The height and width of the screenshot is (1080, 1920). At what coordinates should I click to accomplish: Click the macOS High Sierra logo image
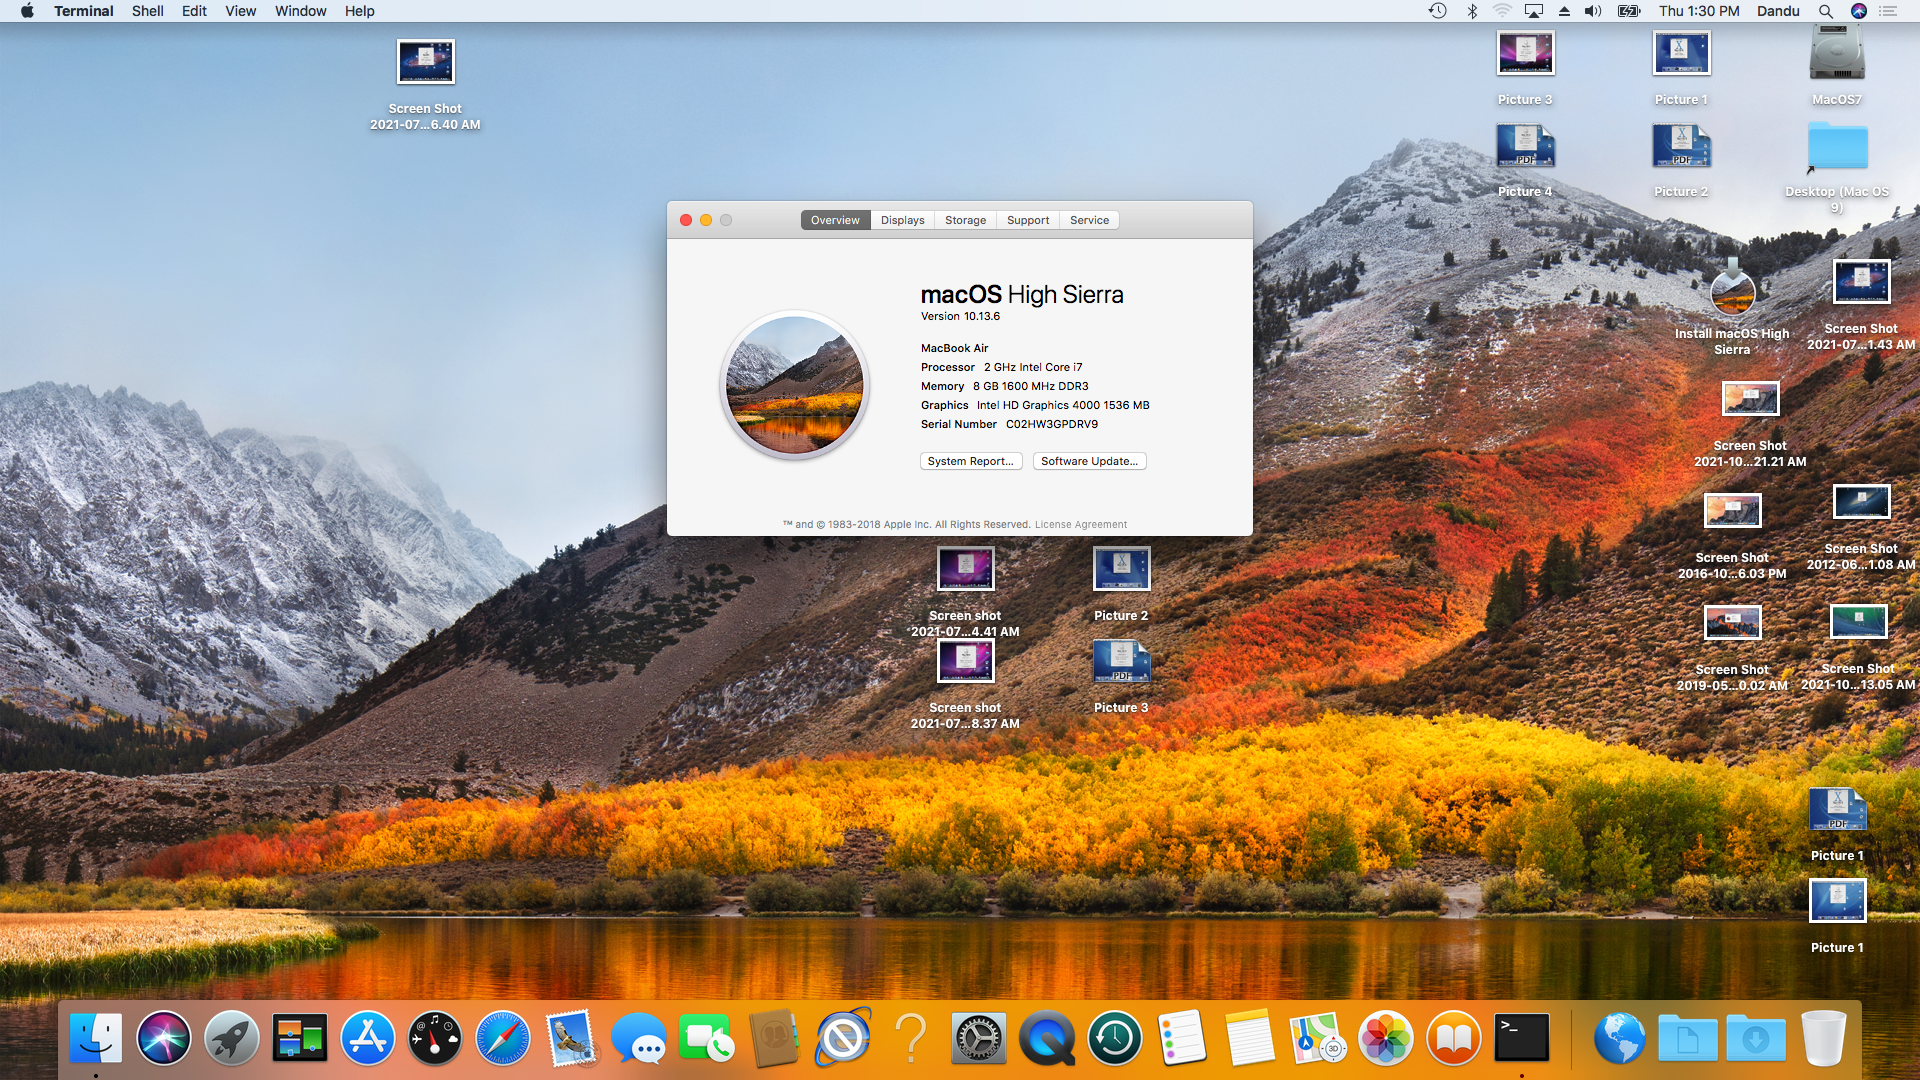pyautogui.click(x=794, y=385)
